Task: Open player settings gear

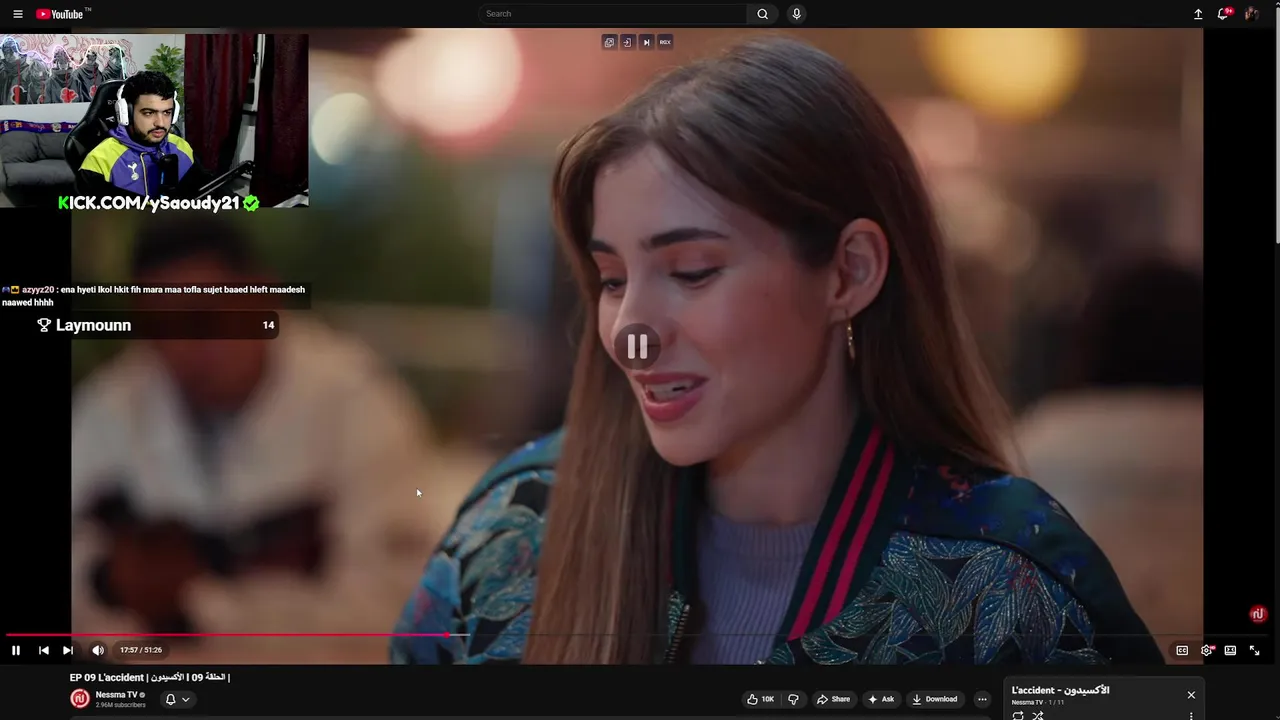Action: pos(1207,650)
